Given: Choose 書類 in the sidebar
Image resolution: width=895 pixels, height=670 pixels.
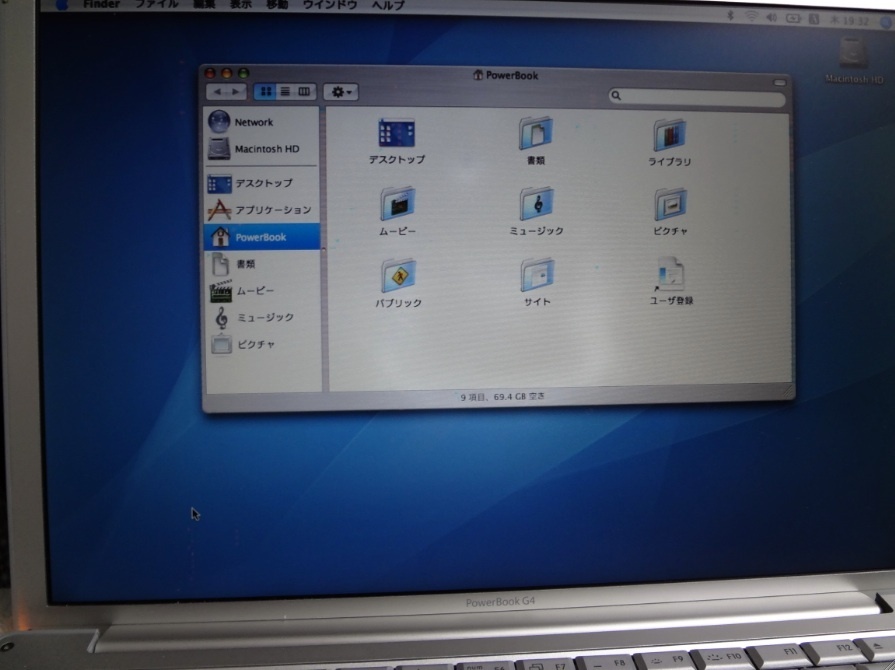Looking at the screenshot, I should click(x=261, y=264).
